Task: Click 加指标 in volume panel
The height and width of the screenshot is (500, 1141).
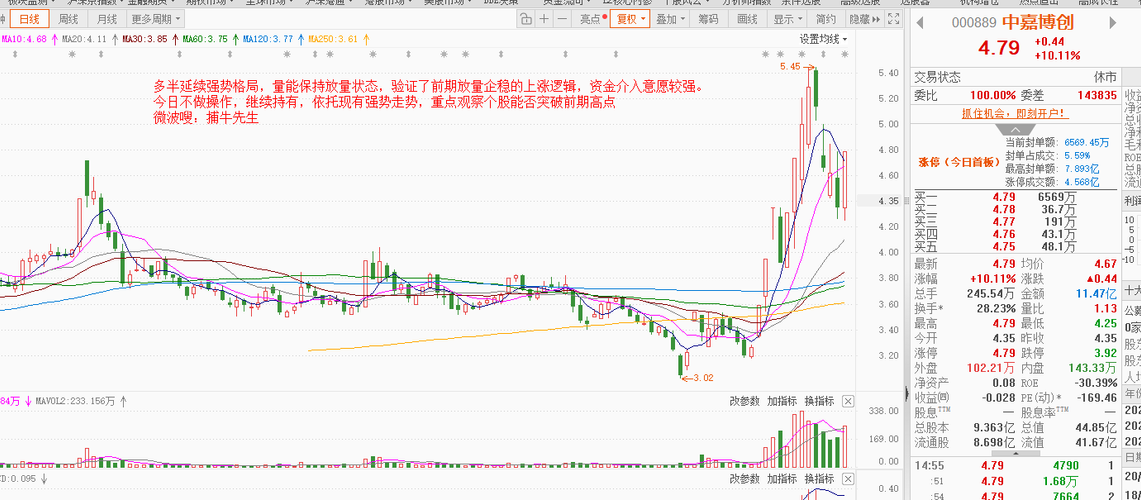Action: click(782, 401)
